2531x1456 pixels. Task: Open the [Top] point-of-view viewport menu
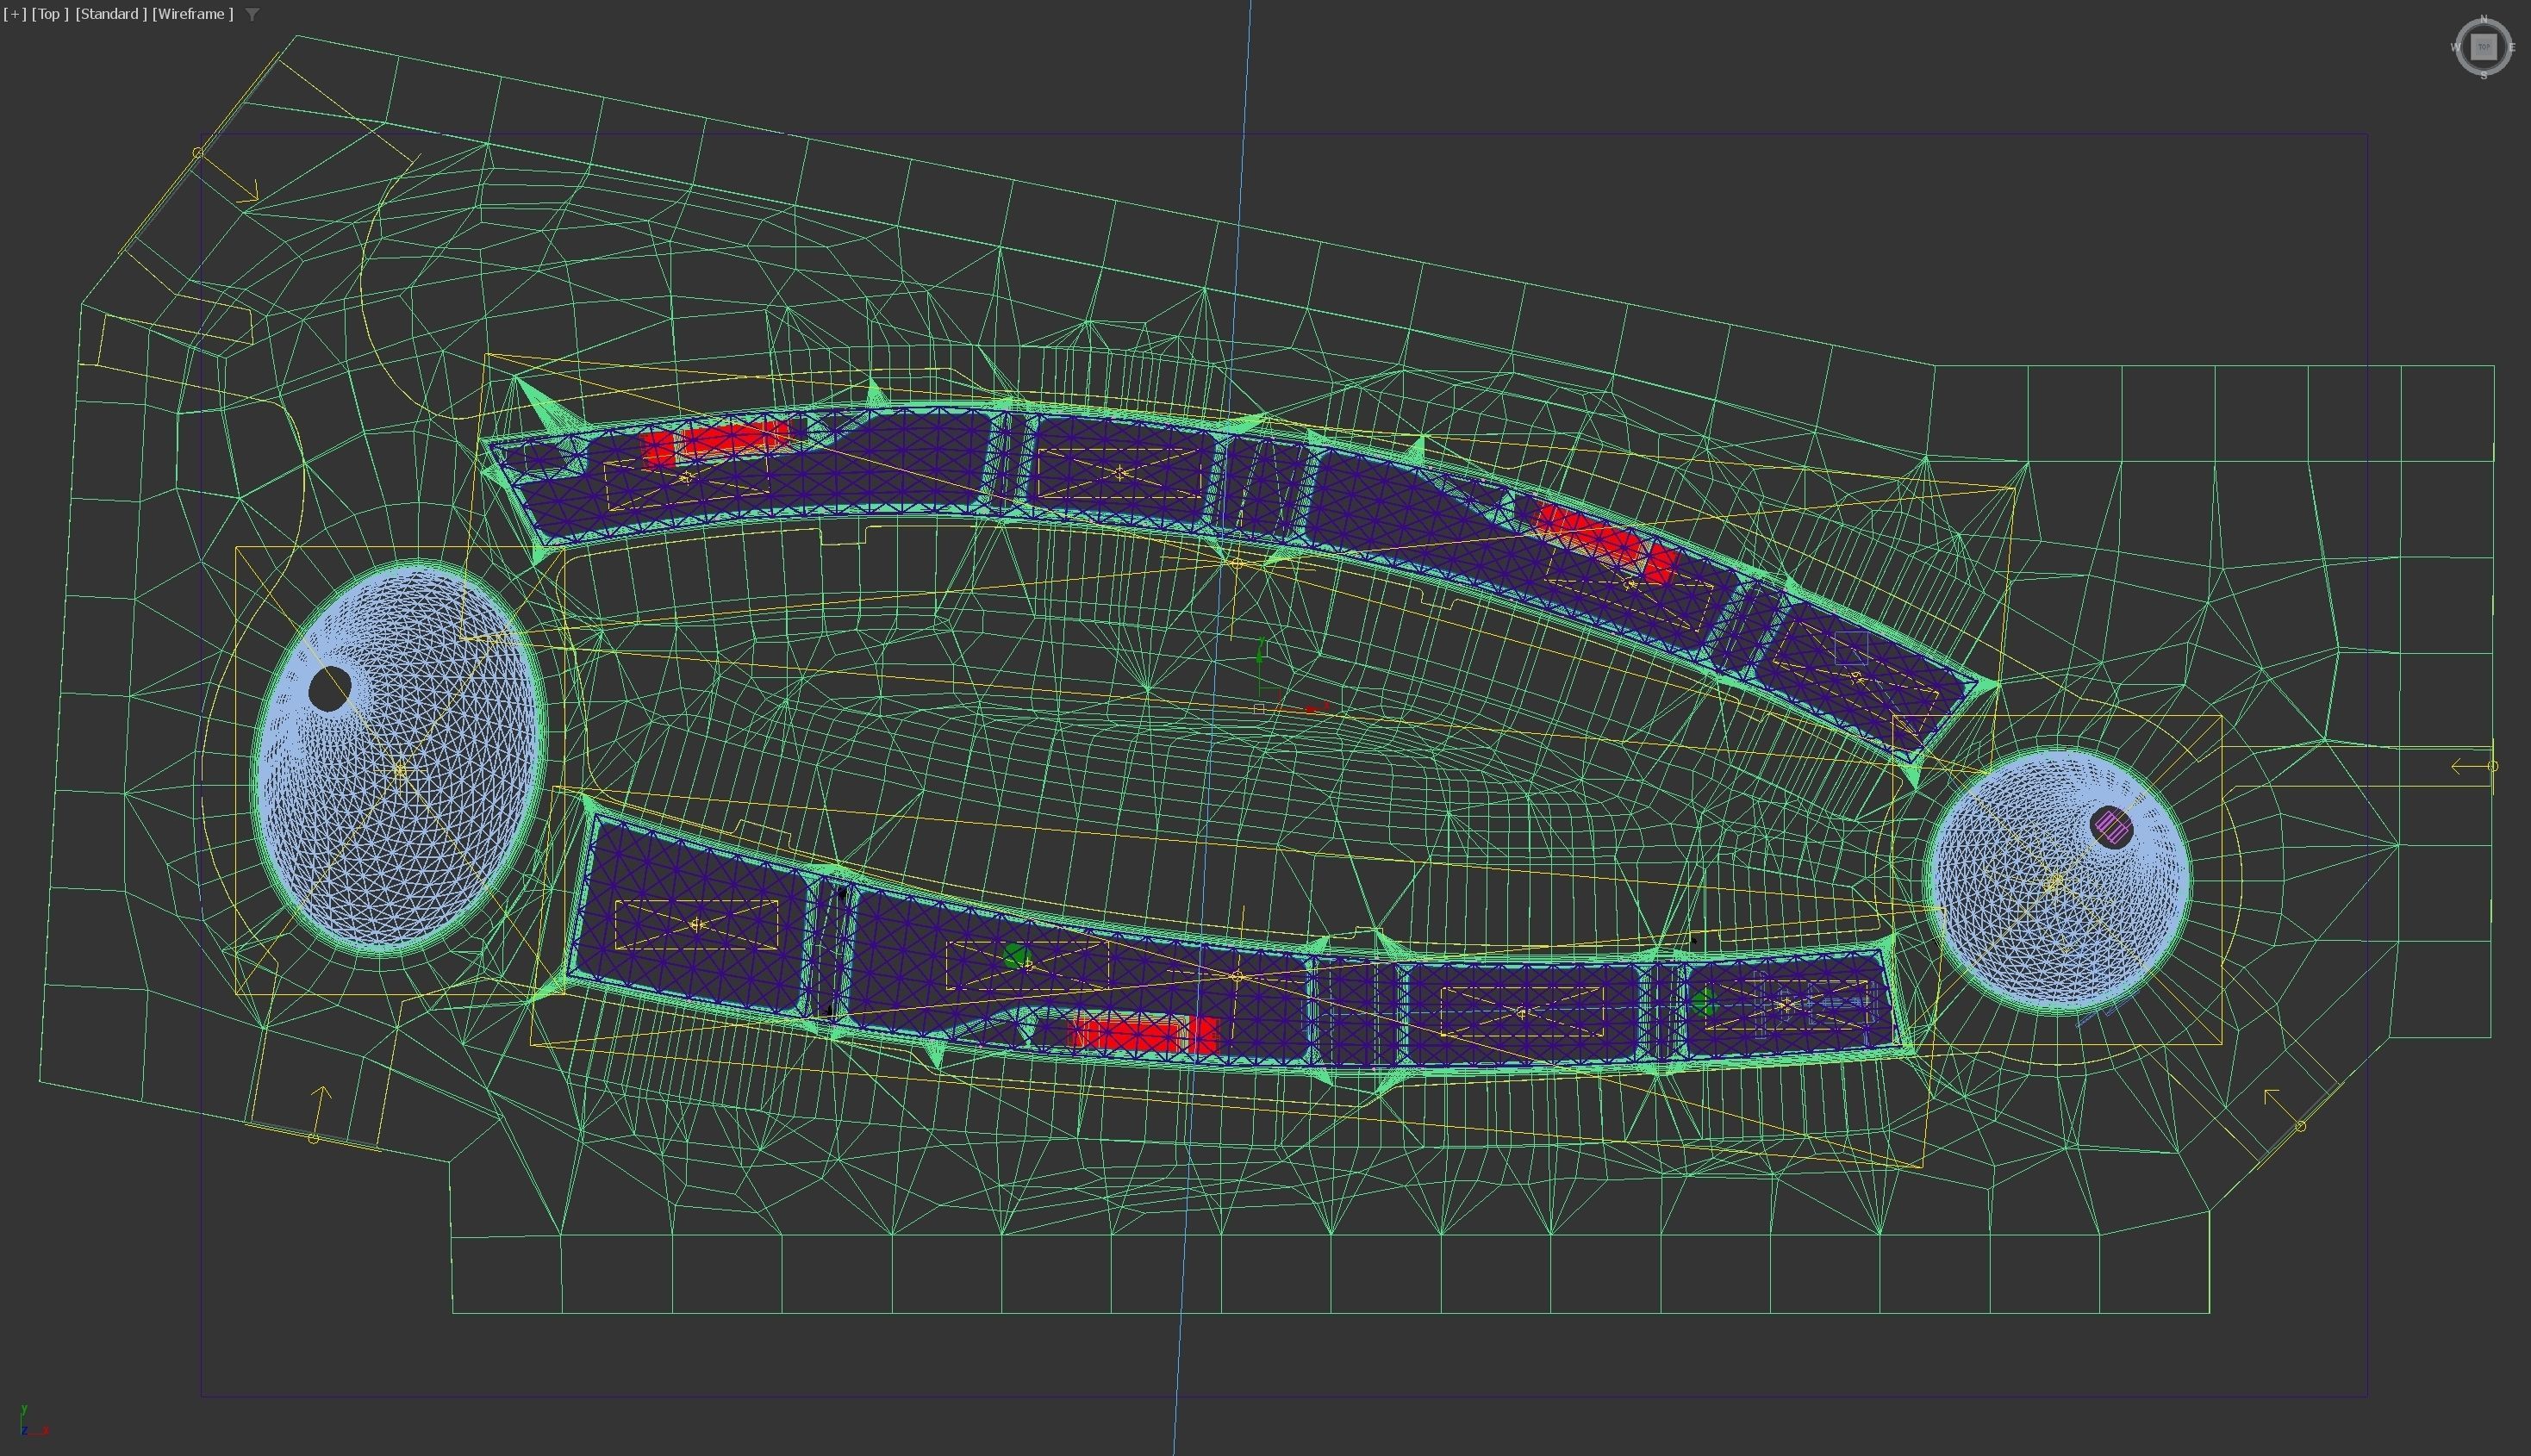[50, 14]
